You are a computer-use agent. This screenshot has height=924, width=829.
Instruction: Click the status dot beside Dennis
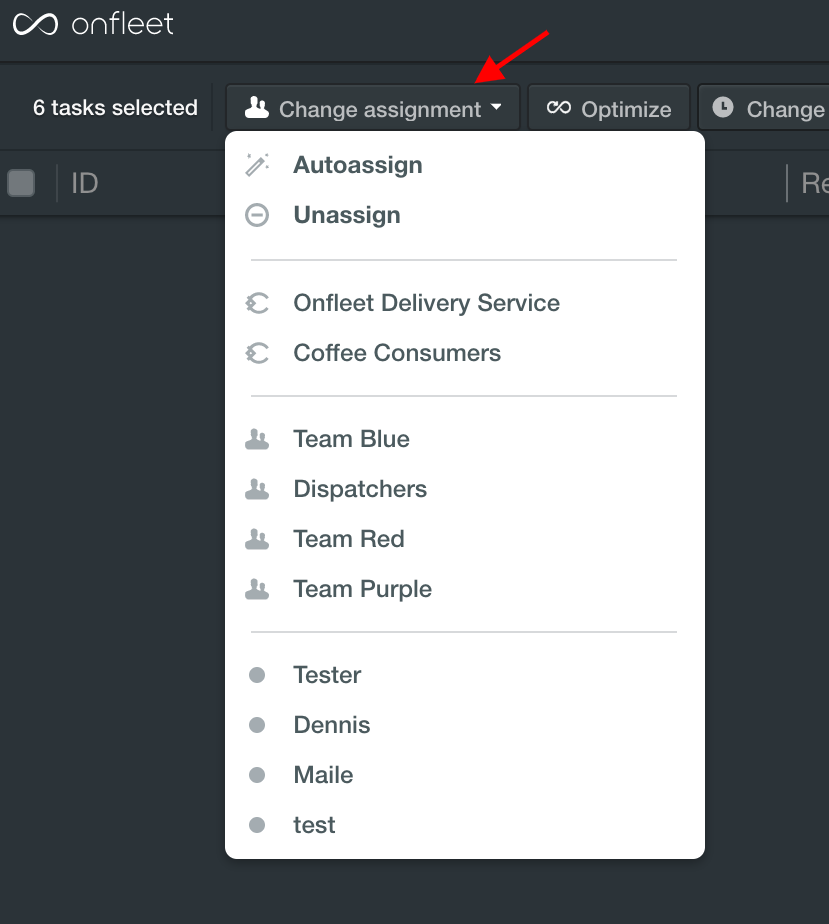257,725
